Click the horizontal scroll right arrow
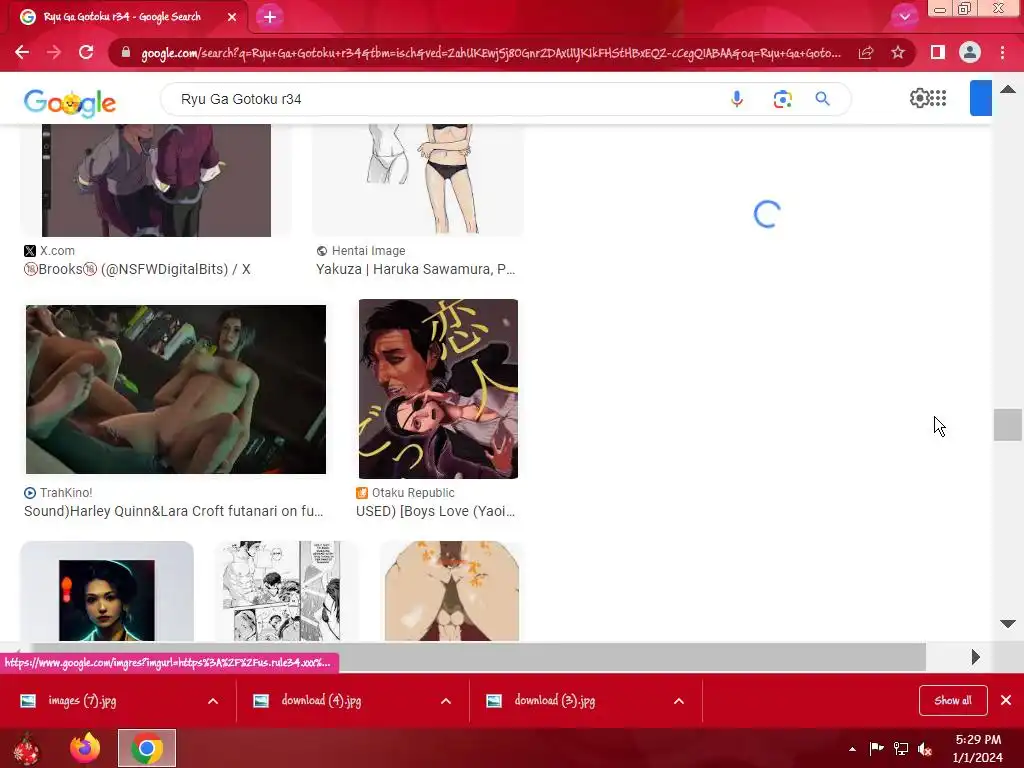 pos(976,657)
